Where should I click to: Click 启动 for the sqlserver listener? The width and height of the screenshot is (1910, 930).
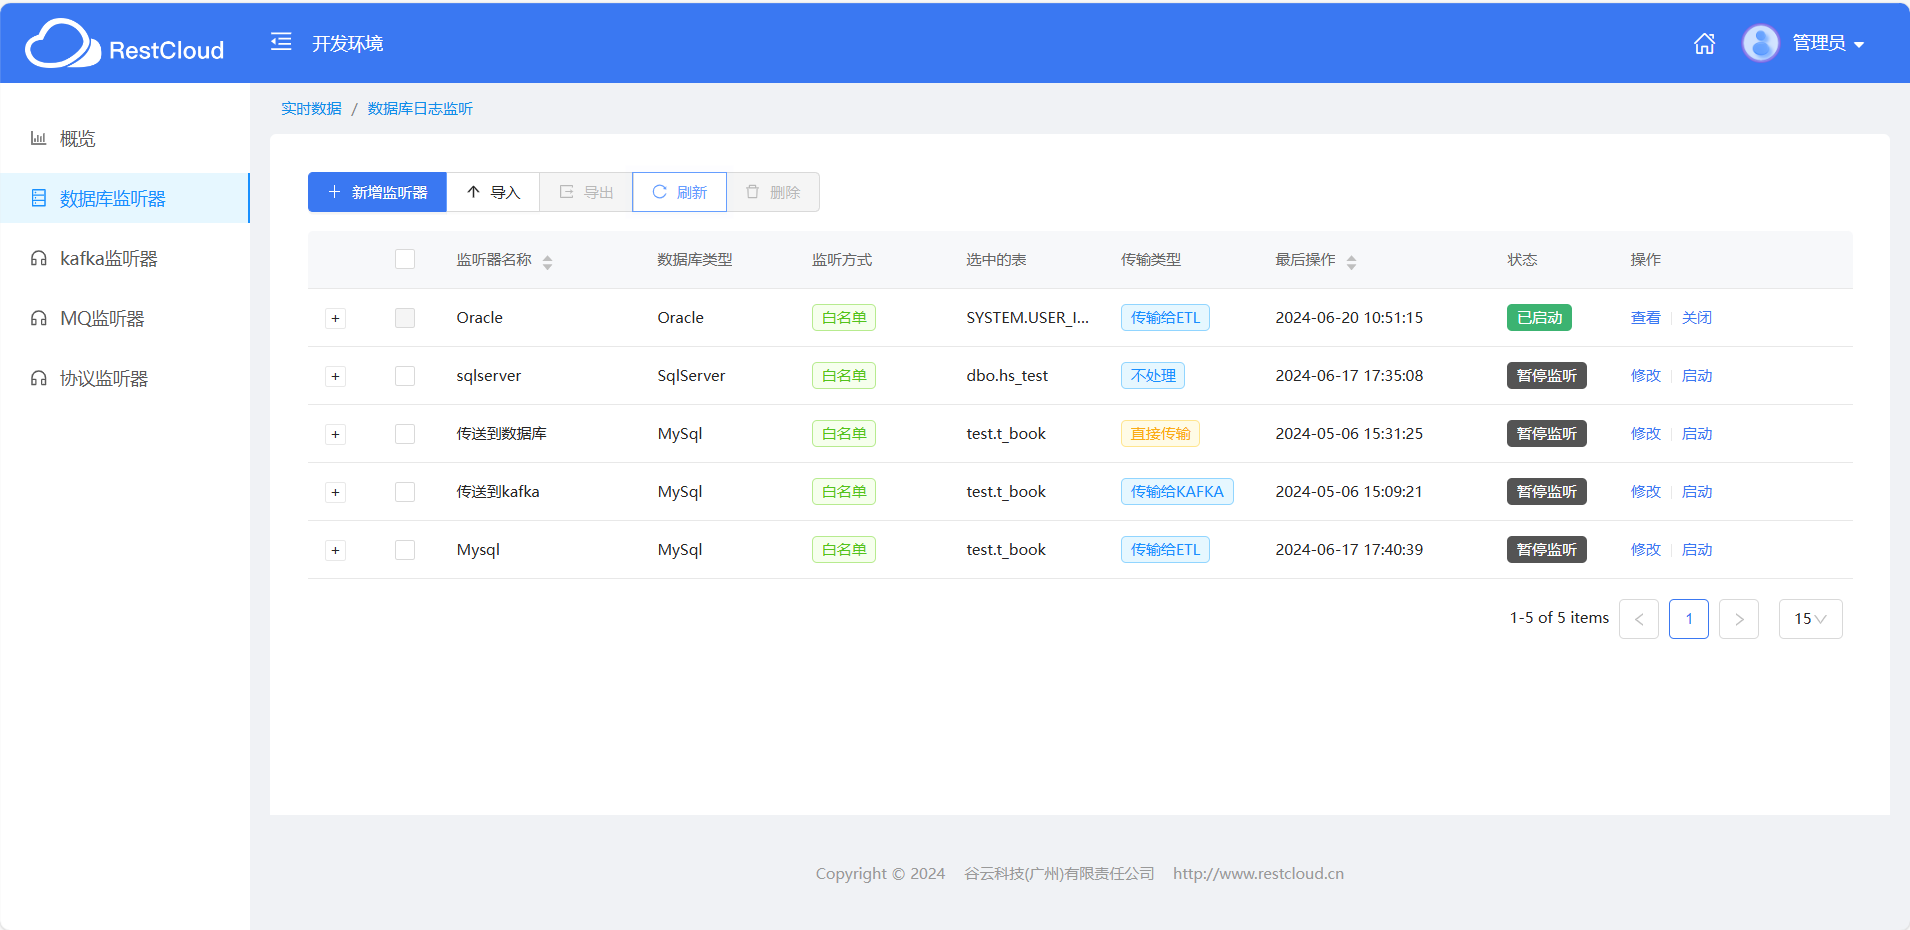pyautogui.click(x=1697, y=375)
